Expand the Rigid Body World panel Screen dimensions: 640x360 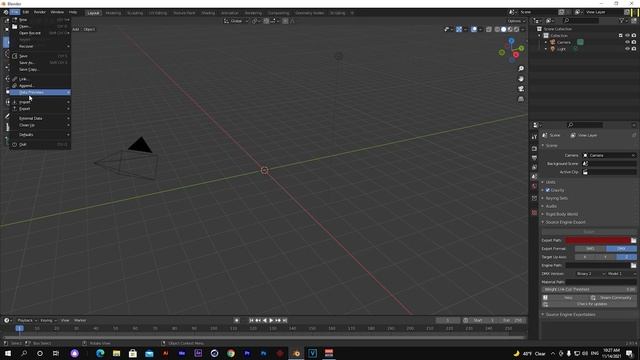click(561, 214)
